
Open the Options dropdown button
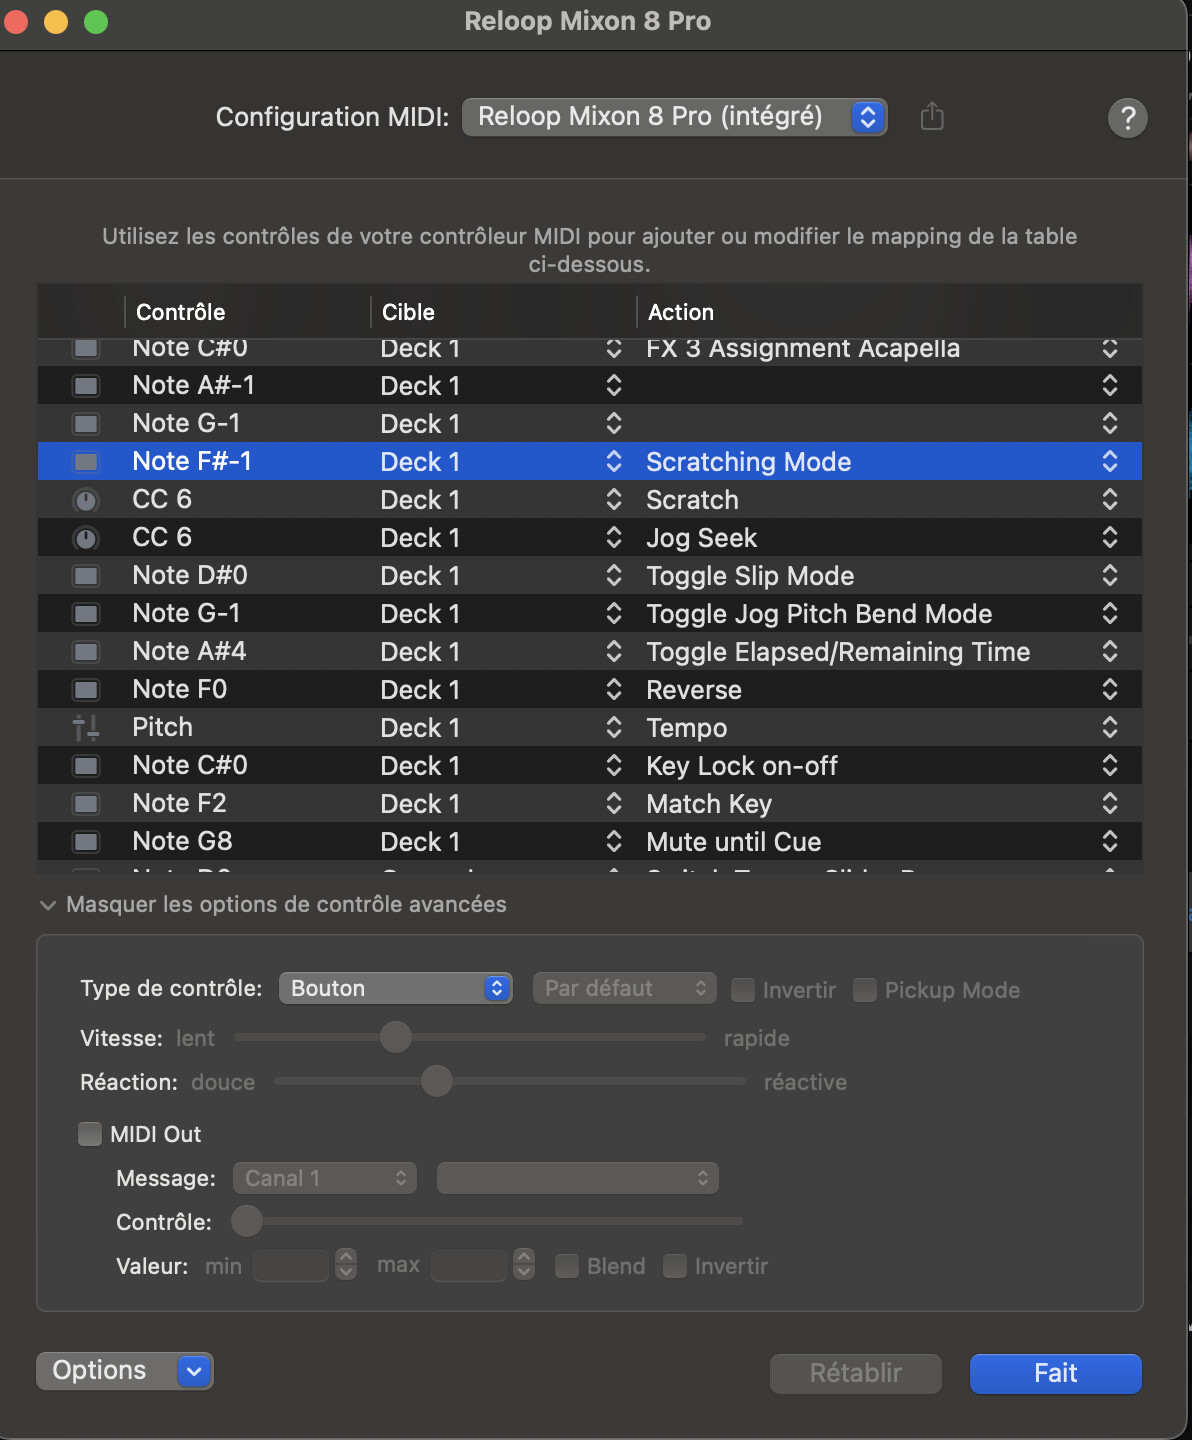(x=124, y=1371)
